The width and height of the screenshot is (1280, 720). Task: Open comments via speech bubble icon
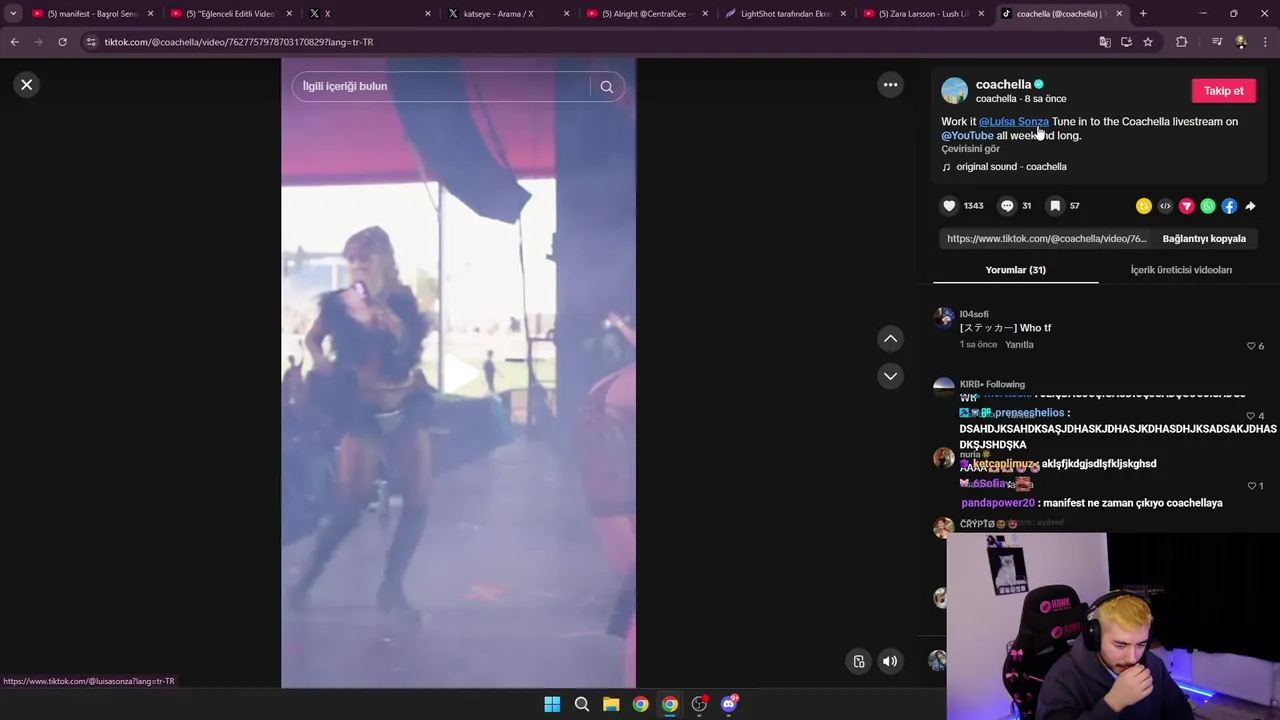click(1007, 206)
